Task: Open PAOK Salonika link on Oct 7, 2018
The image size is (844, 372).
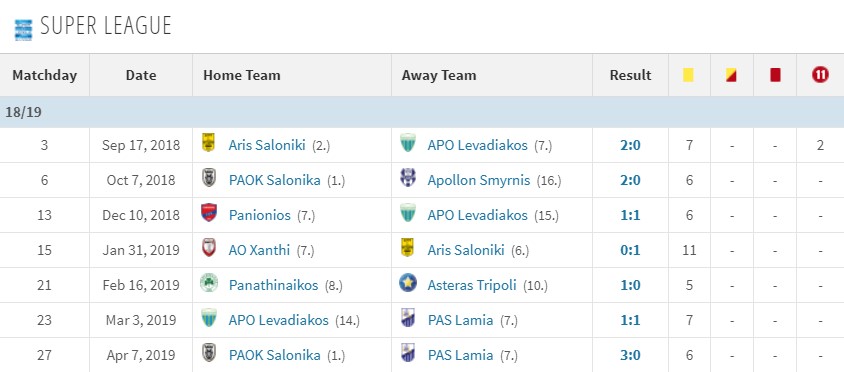Action: [275, 180]
